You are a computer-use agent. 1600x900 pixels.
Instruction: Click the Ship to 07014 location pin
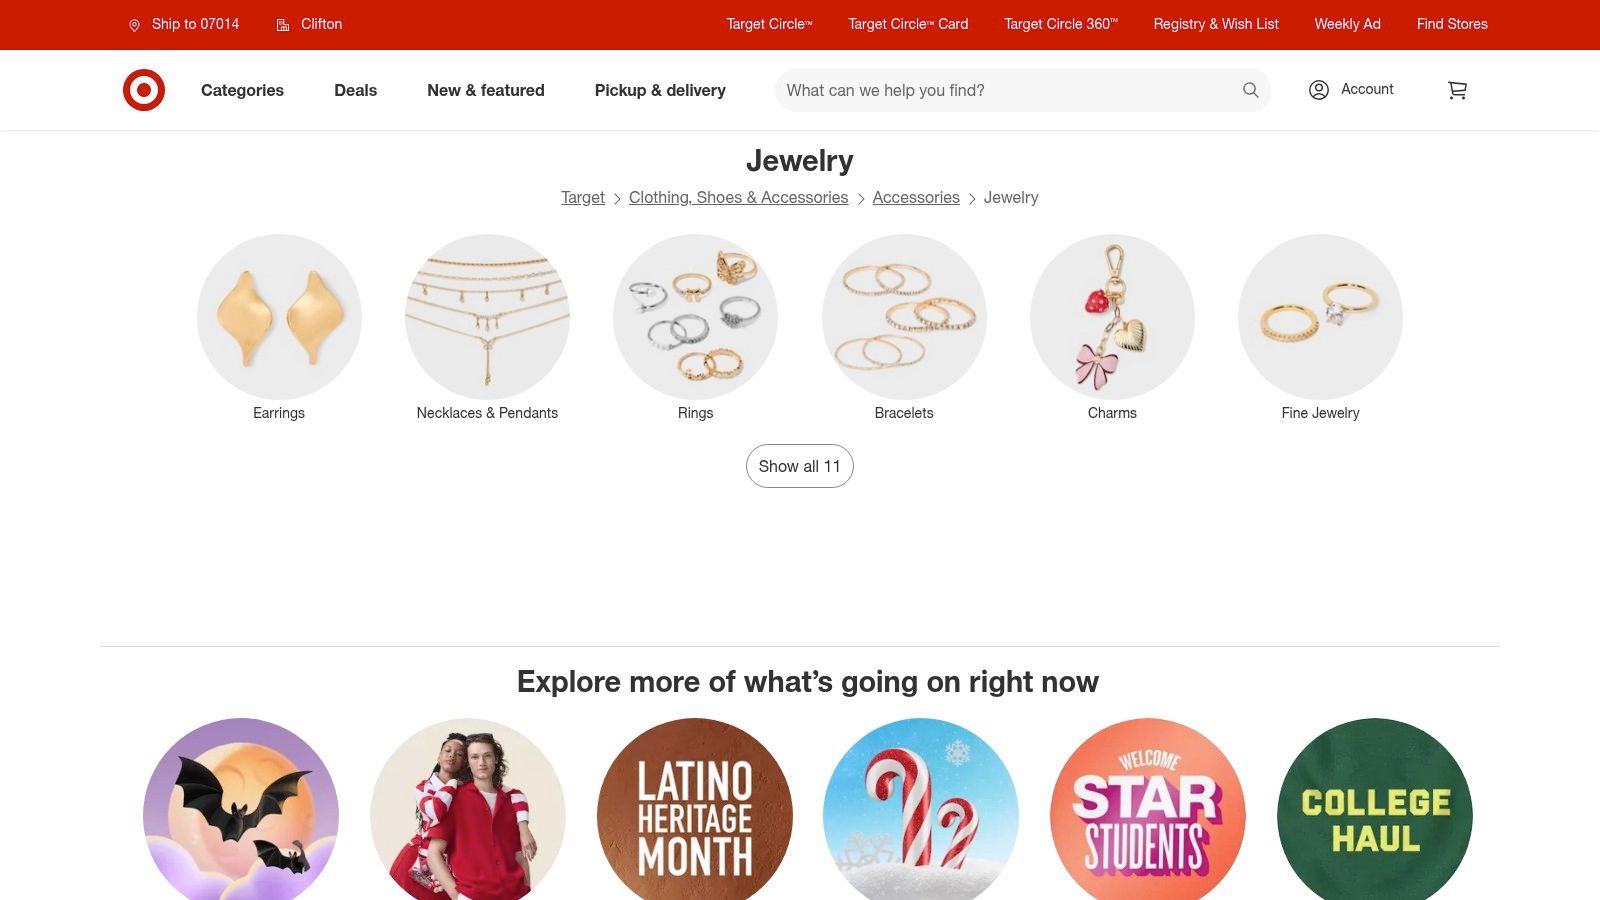134,25
